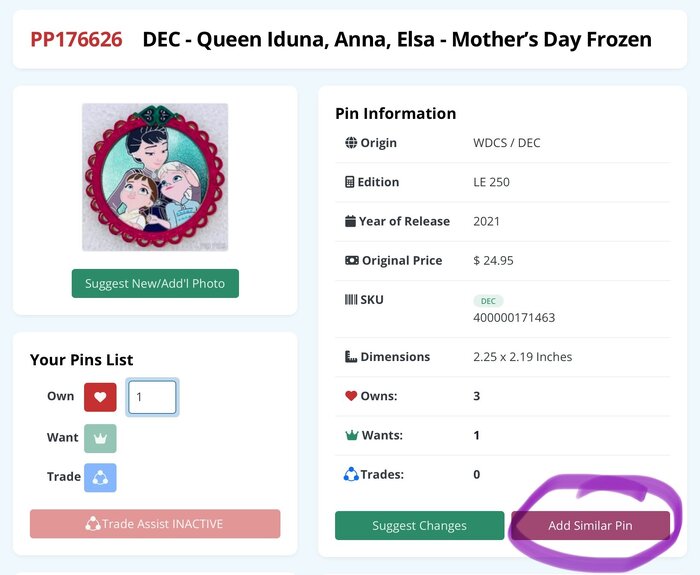
Task: Open the Frozen pin photo thumbnail
Action: [155, 177]
